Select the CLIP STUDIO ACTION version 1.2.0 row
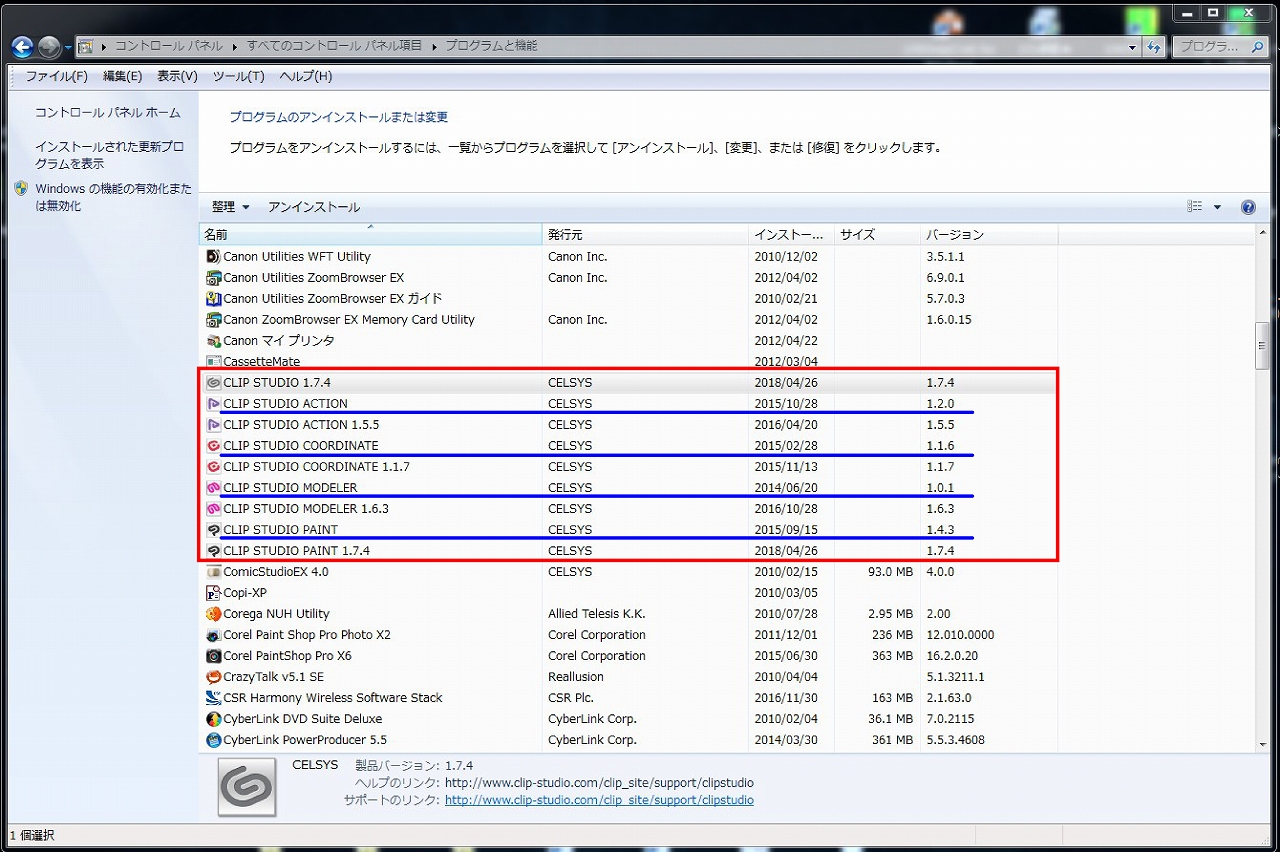This screenshot has width=1280, height=852. tap(628, 404)
